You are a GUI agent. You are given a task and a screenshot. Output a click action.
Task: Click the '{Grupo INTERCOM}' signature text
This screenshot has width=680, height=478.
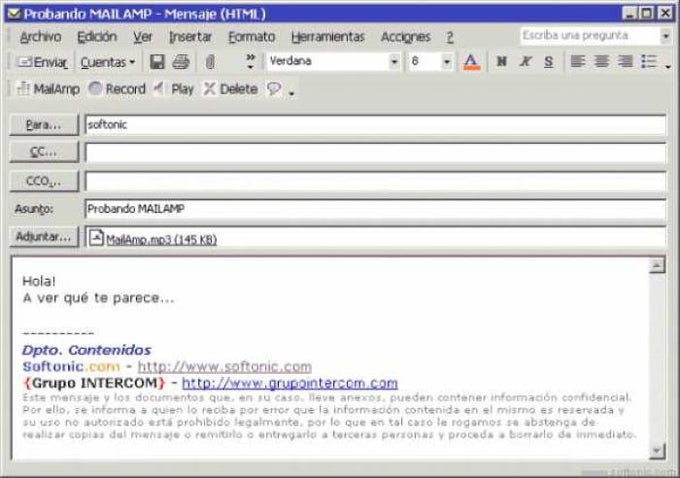coord(94,383)
